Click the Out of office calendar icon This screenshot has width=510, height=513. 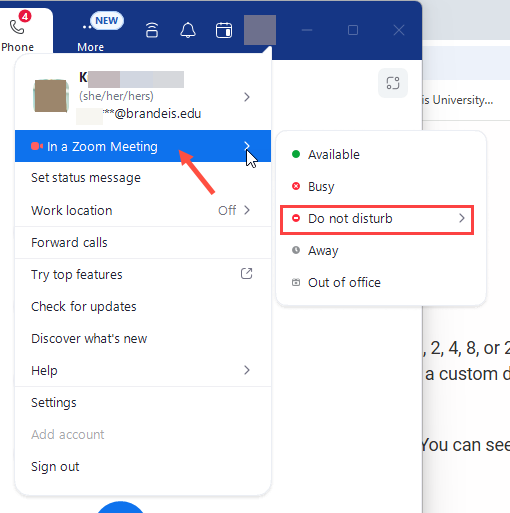point(296,282)
